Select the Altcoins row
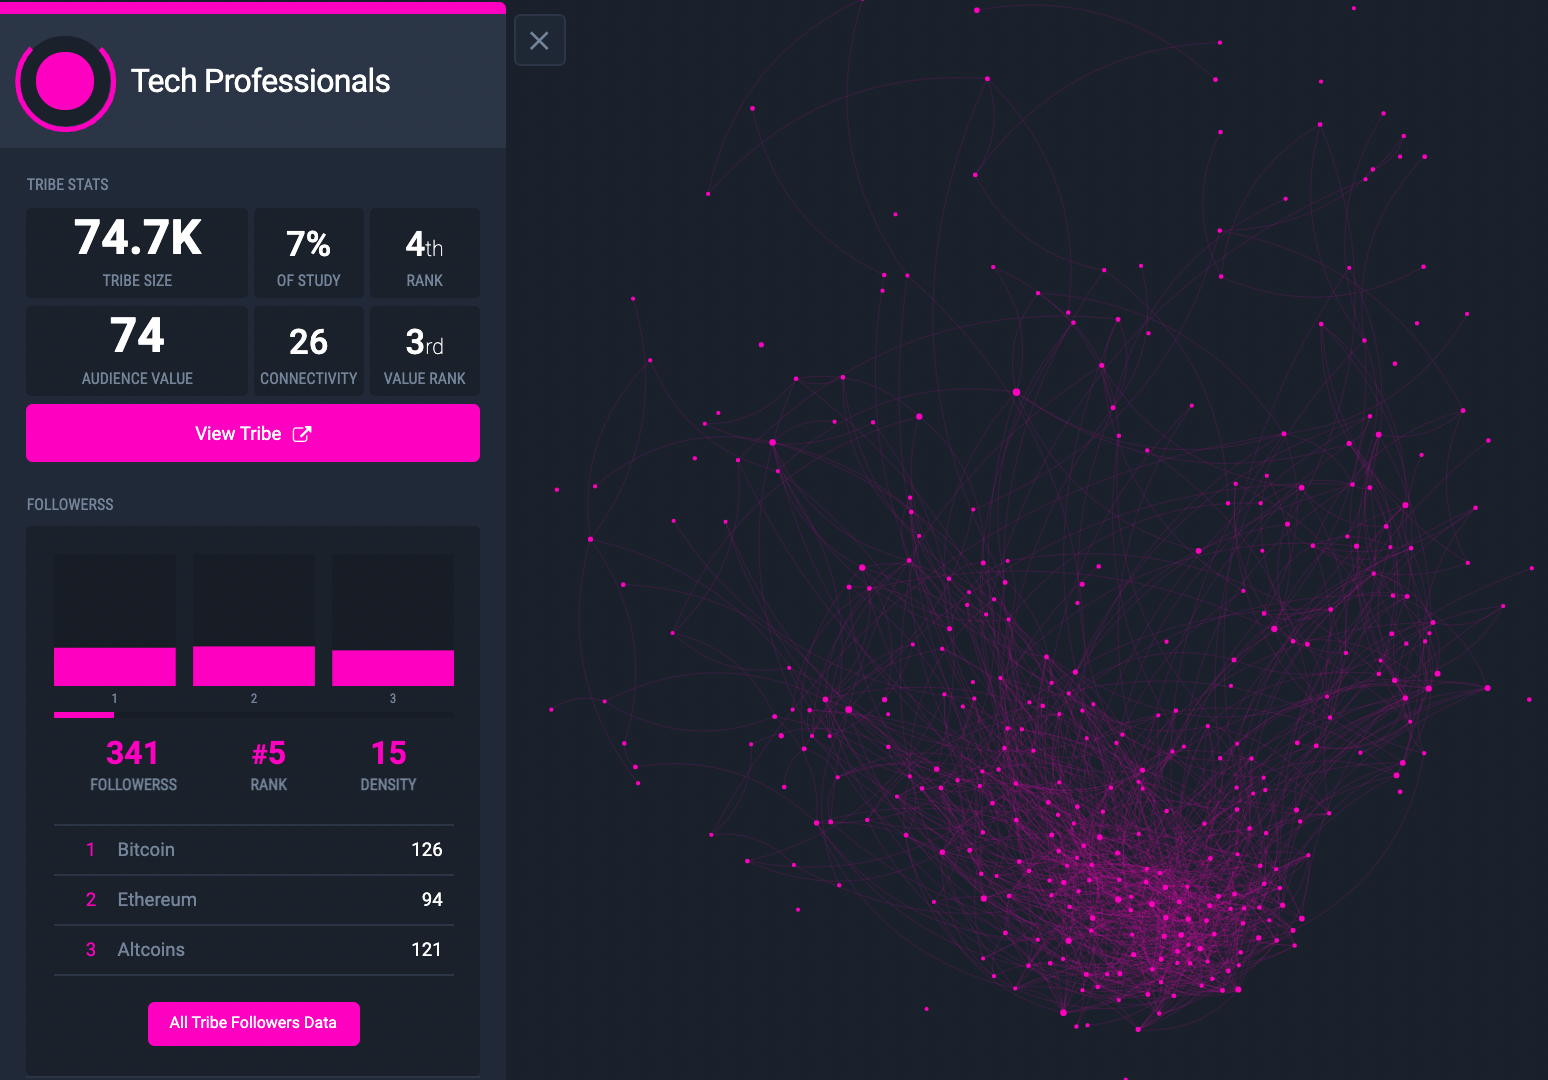This screenshot has height=1080, width=1548. (254, 950)
